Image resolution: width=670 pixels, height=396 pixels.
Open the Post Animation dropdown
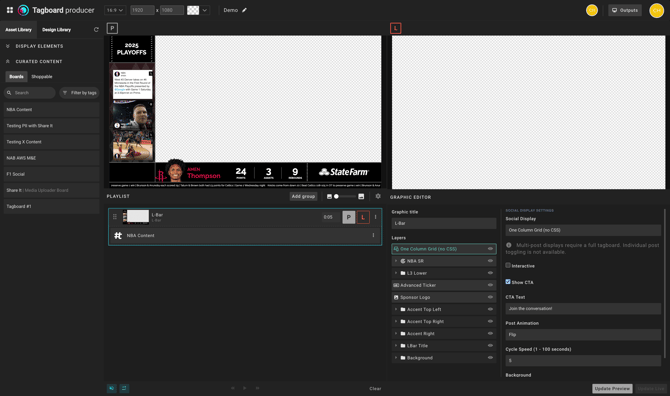583,334
